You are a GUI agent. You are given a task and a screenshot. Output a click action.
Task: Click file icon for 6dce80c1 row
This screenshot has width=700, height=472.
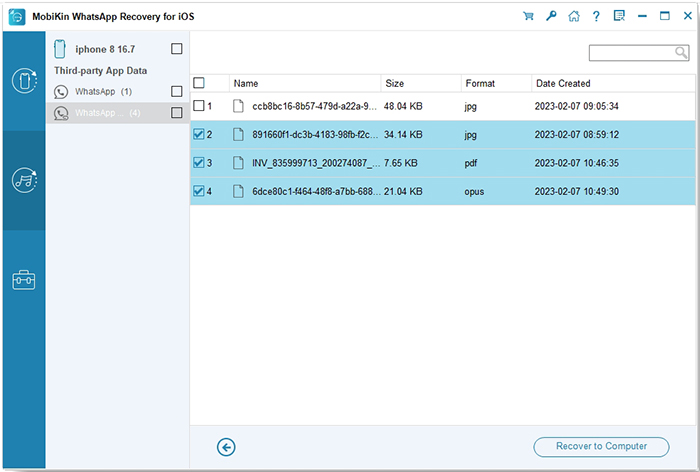point(239,191)
